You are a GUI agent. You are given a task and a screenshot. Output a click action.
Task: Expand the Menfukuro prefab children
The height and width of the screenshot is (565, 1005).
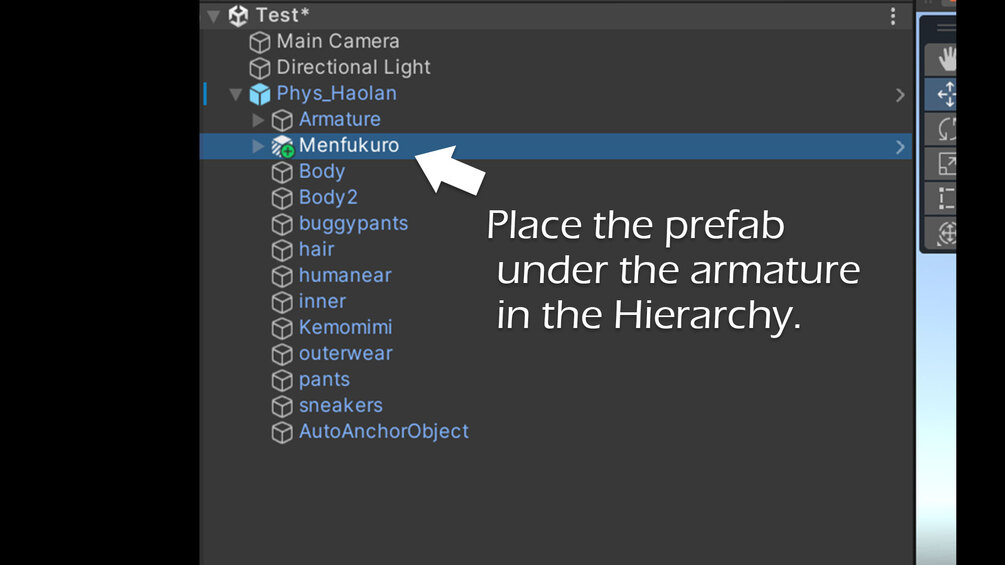(x=258, y=146)
